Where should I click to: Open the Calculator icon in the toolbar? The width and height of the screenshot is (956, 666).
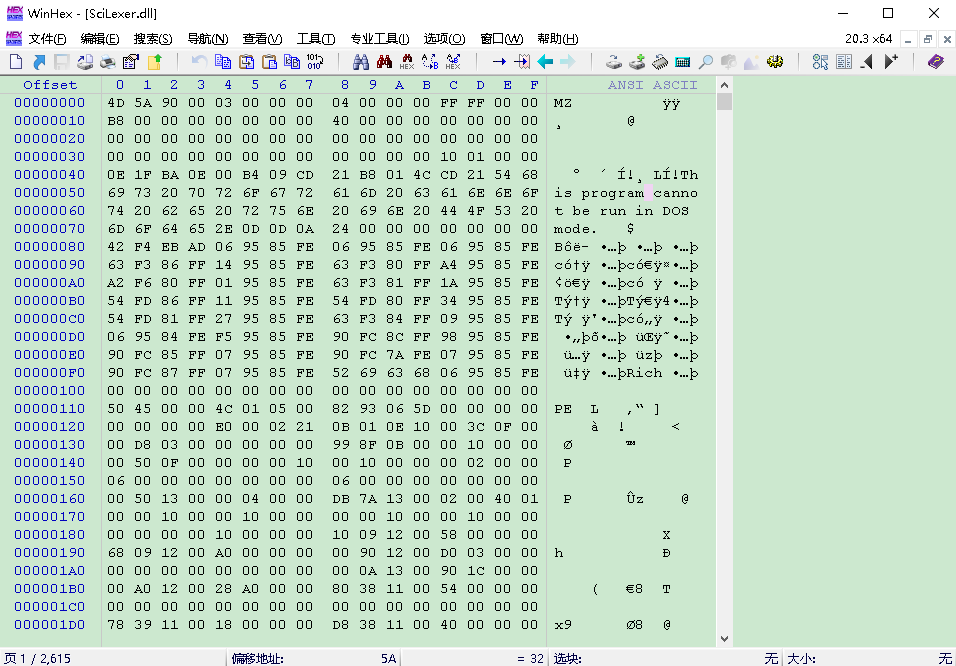(x=683, y=62)
